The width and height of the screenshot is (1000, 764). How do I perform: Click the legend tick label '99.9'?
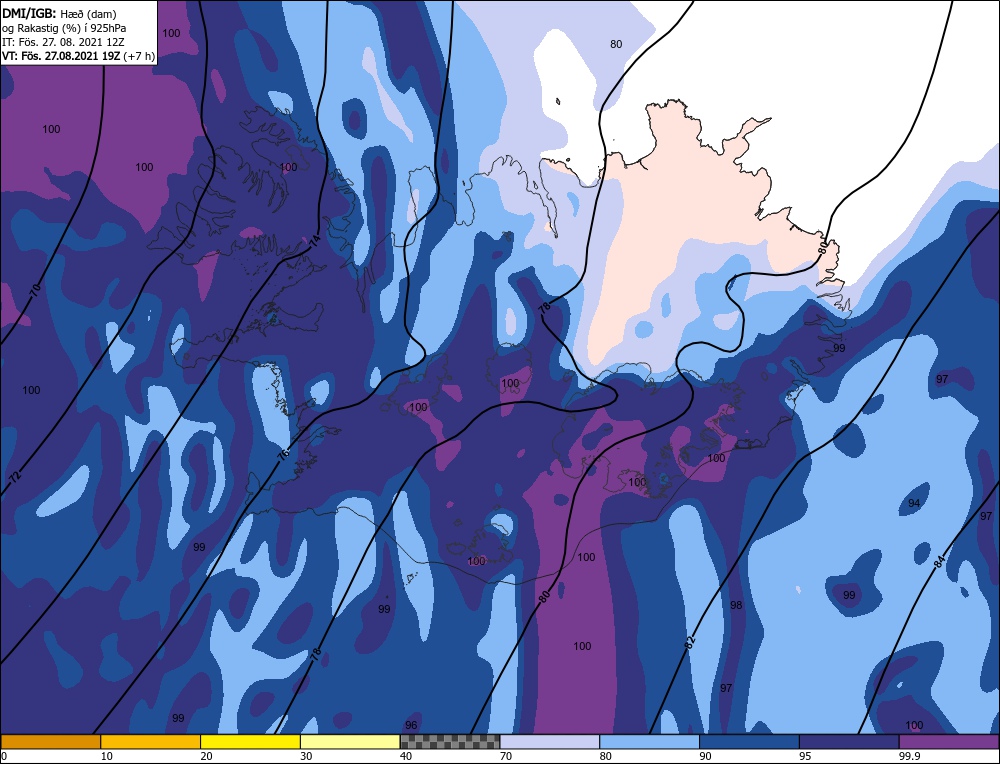coord(909,756)
